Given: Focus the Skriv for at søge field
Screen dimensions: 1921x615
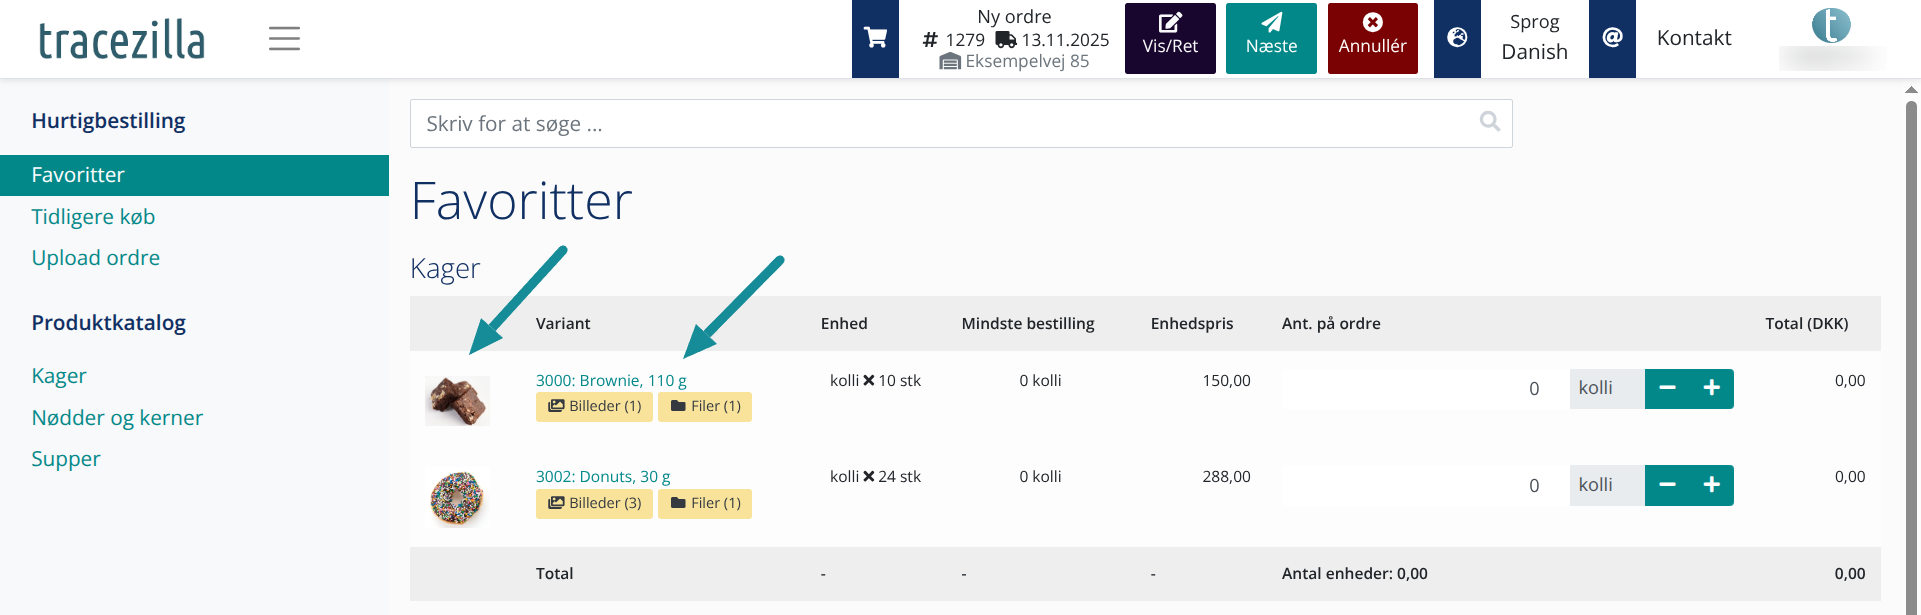Looking at the screenshot, I should (x=940, y=124).
